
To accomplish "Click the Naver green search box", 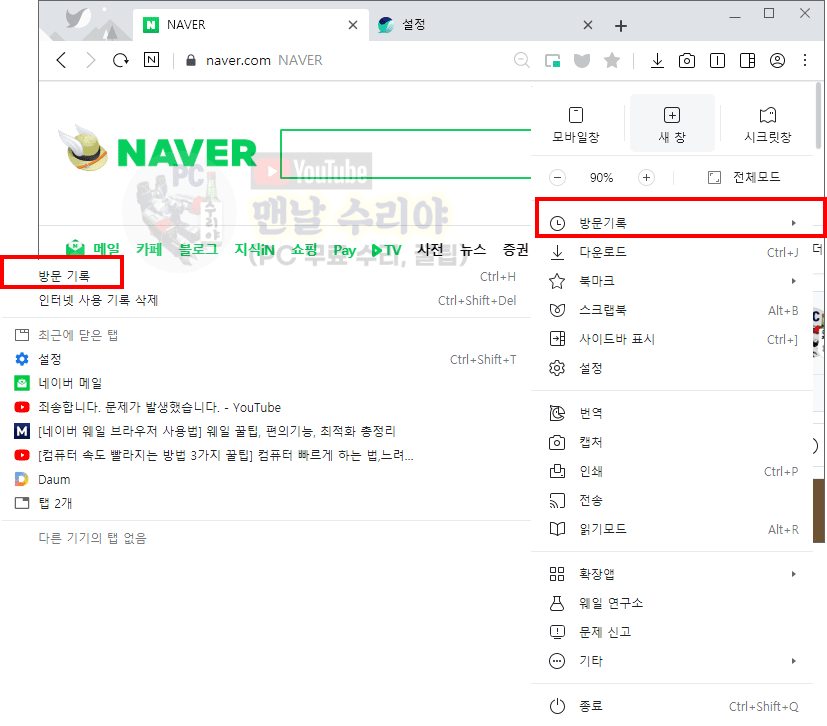I will (x=406, y=154).
